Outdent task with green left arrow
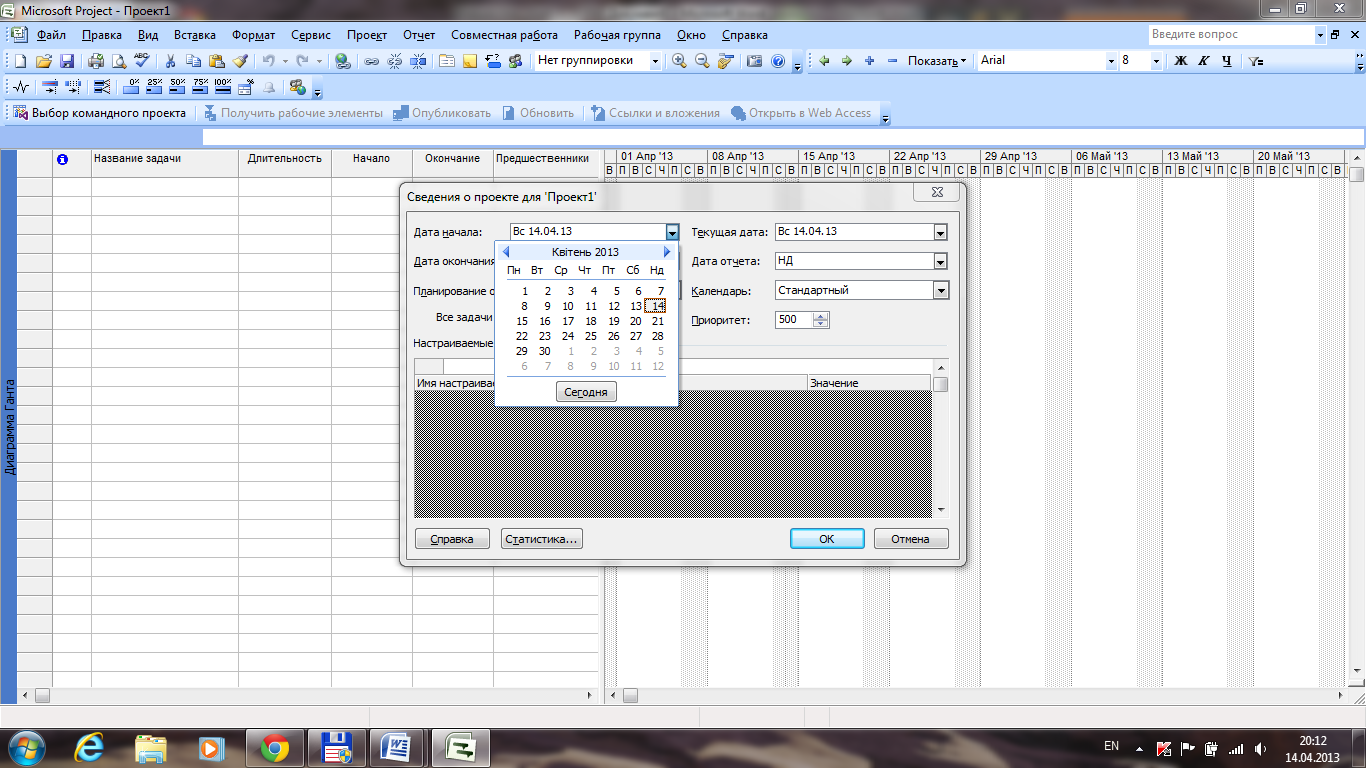Screen dimensions: 1366x768 824,61
